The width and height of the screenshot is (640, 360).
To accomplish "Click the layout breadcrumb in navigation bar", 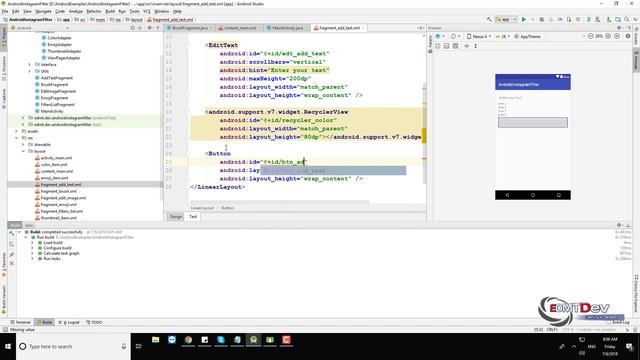I will 134,20.
